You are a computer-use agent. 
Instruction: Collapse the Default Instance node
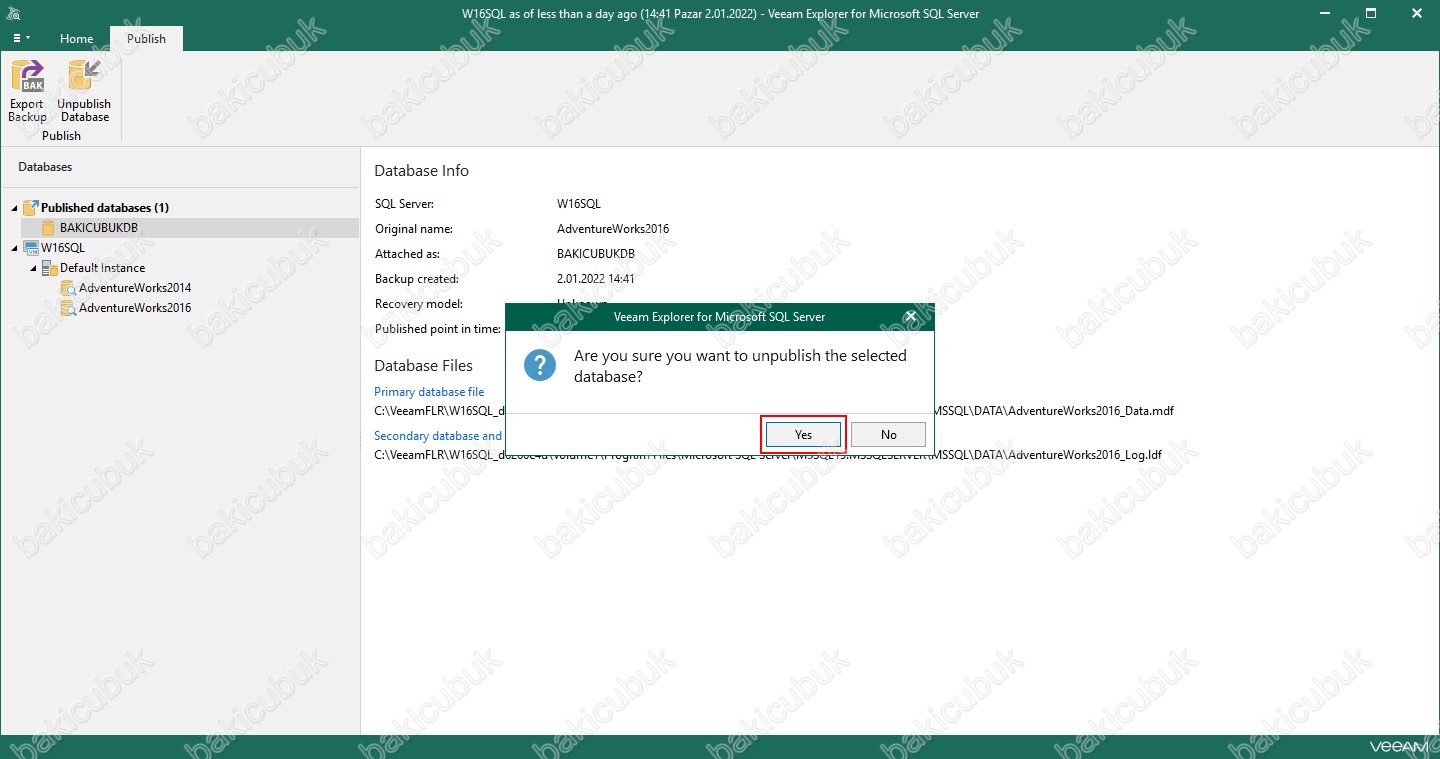pos(33,268)
